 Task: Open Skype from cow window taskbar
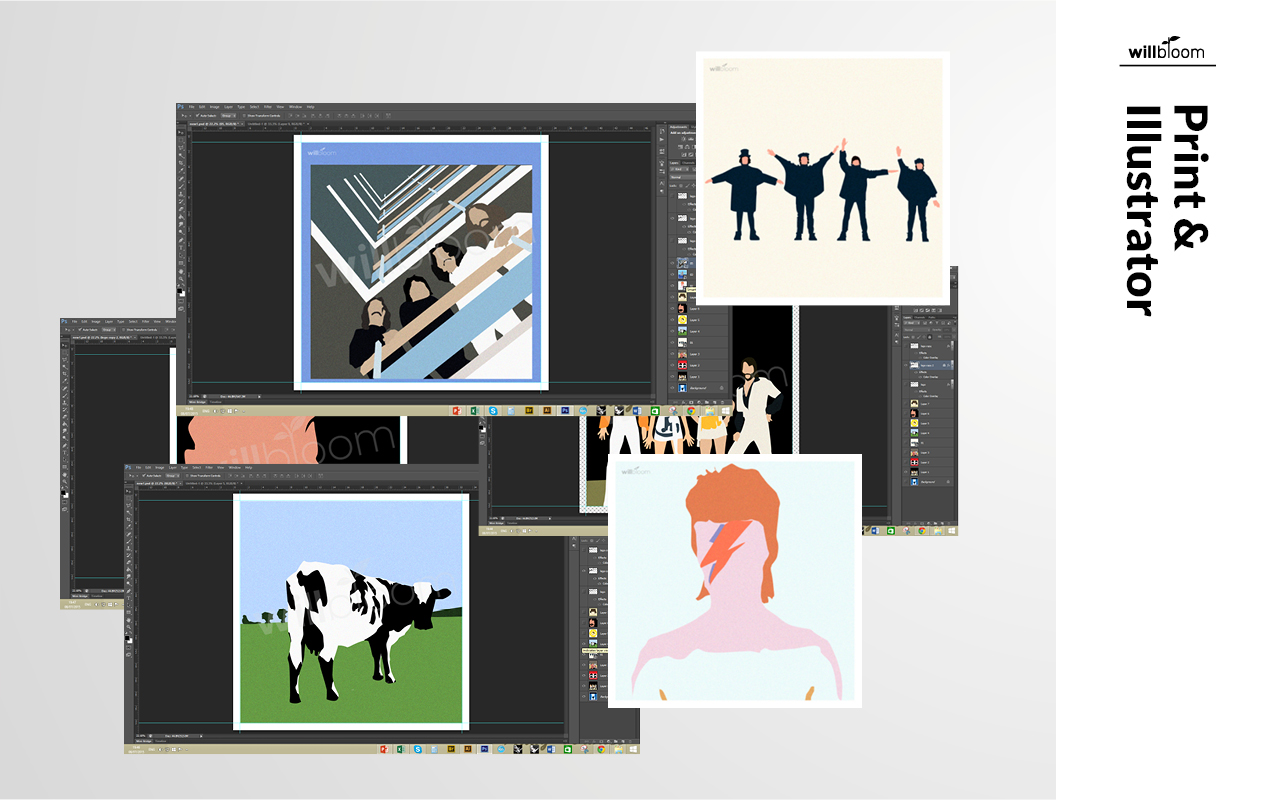point(418,749)
